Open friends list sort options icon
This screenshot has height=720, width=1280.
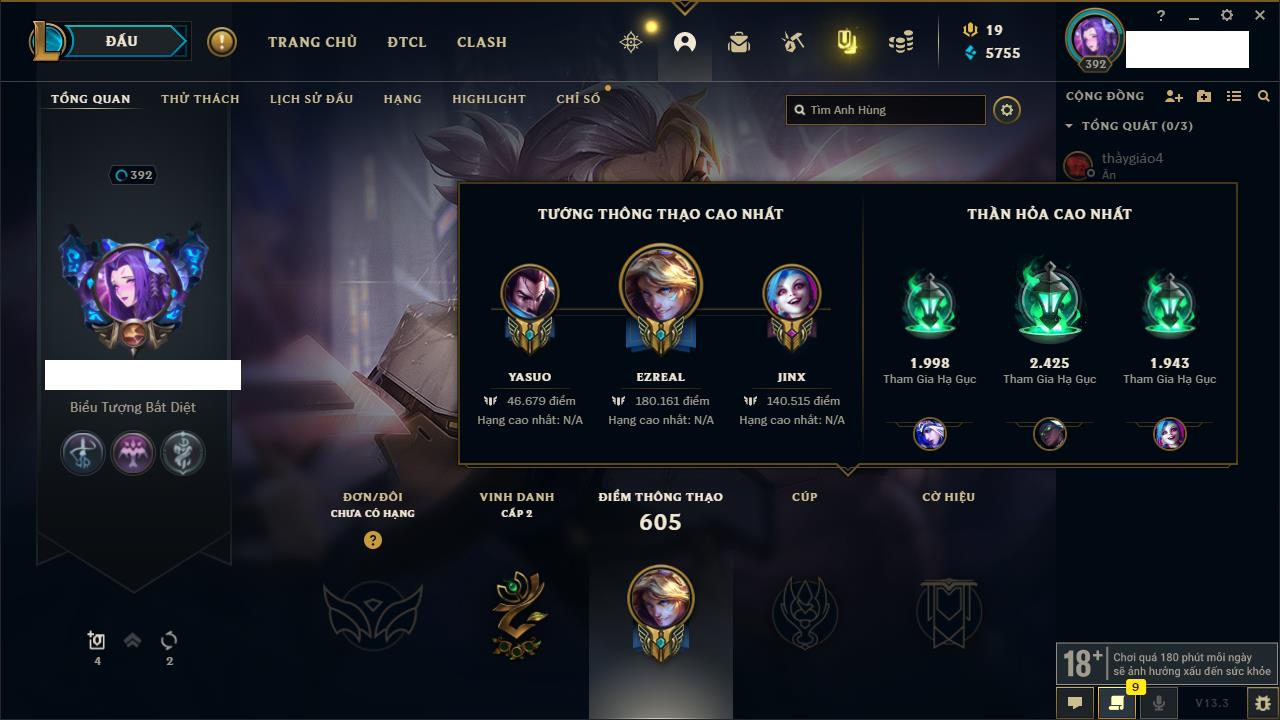1234,96
